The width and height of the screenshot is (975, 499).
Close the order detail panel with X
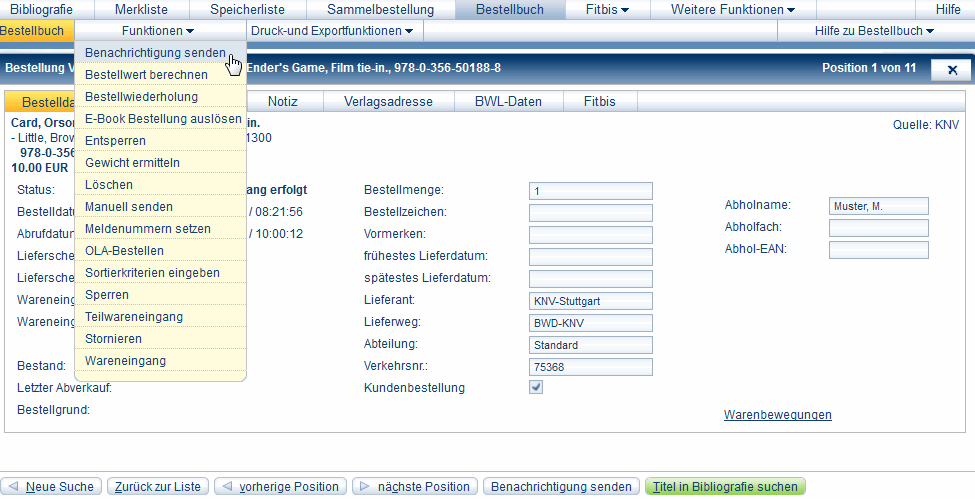point(951,69)
